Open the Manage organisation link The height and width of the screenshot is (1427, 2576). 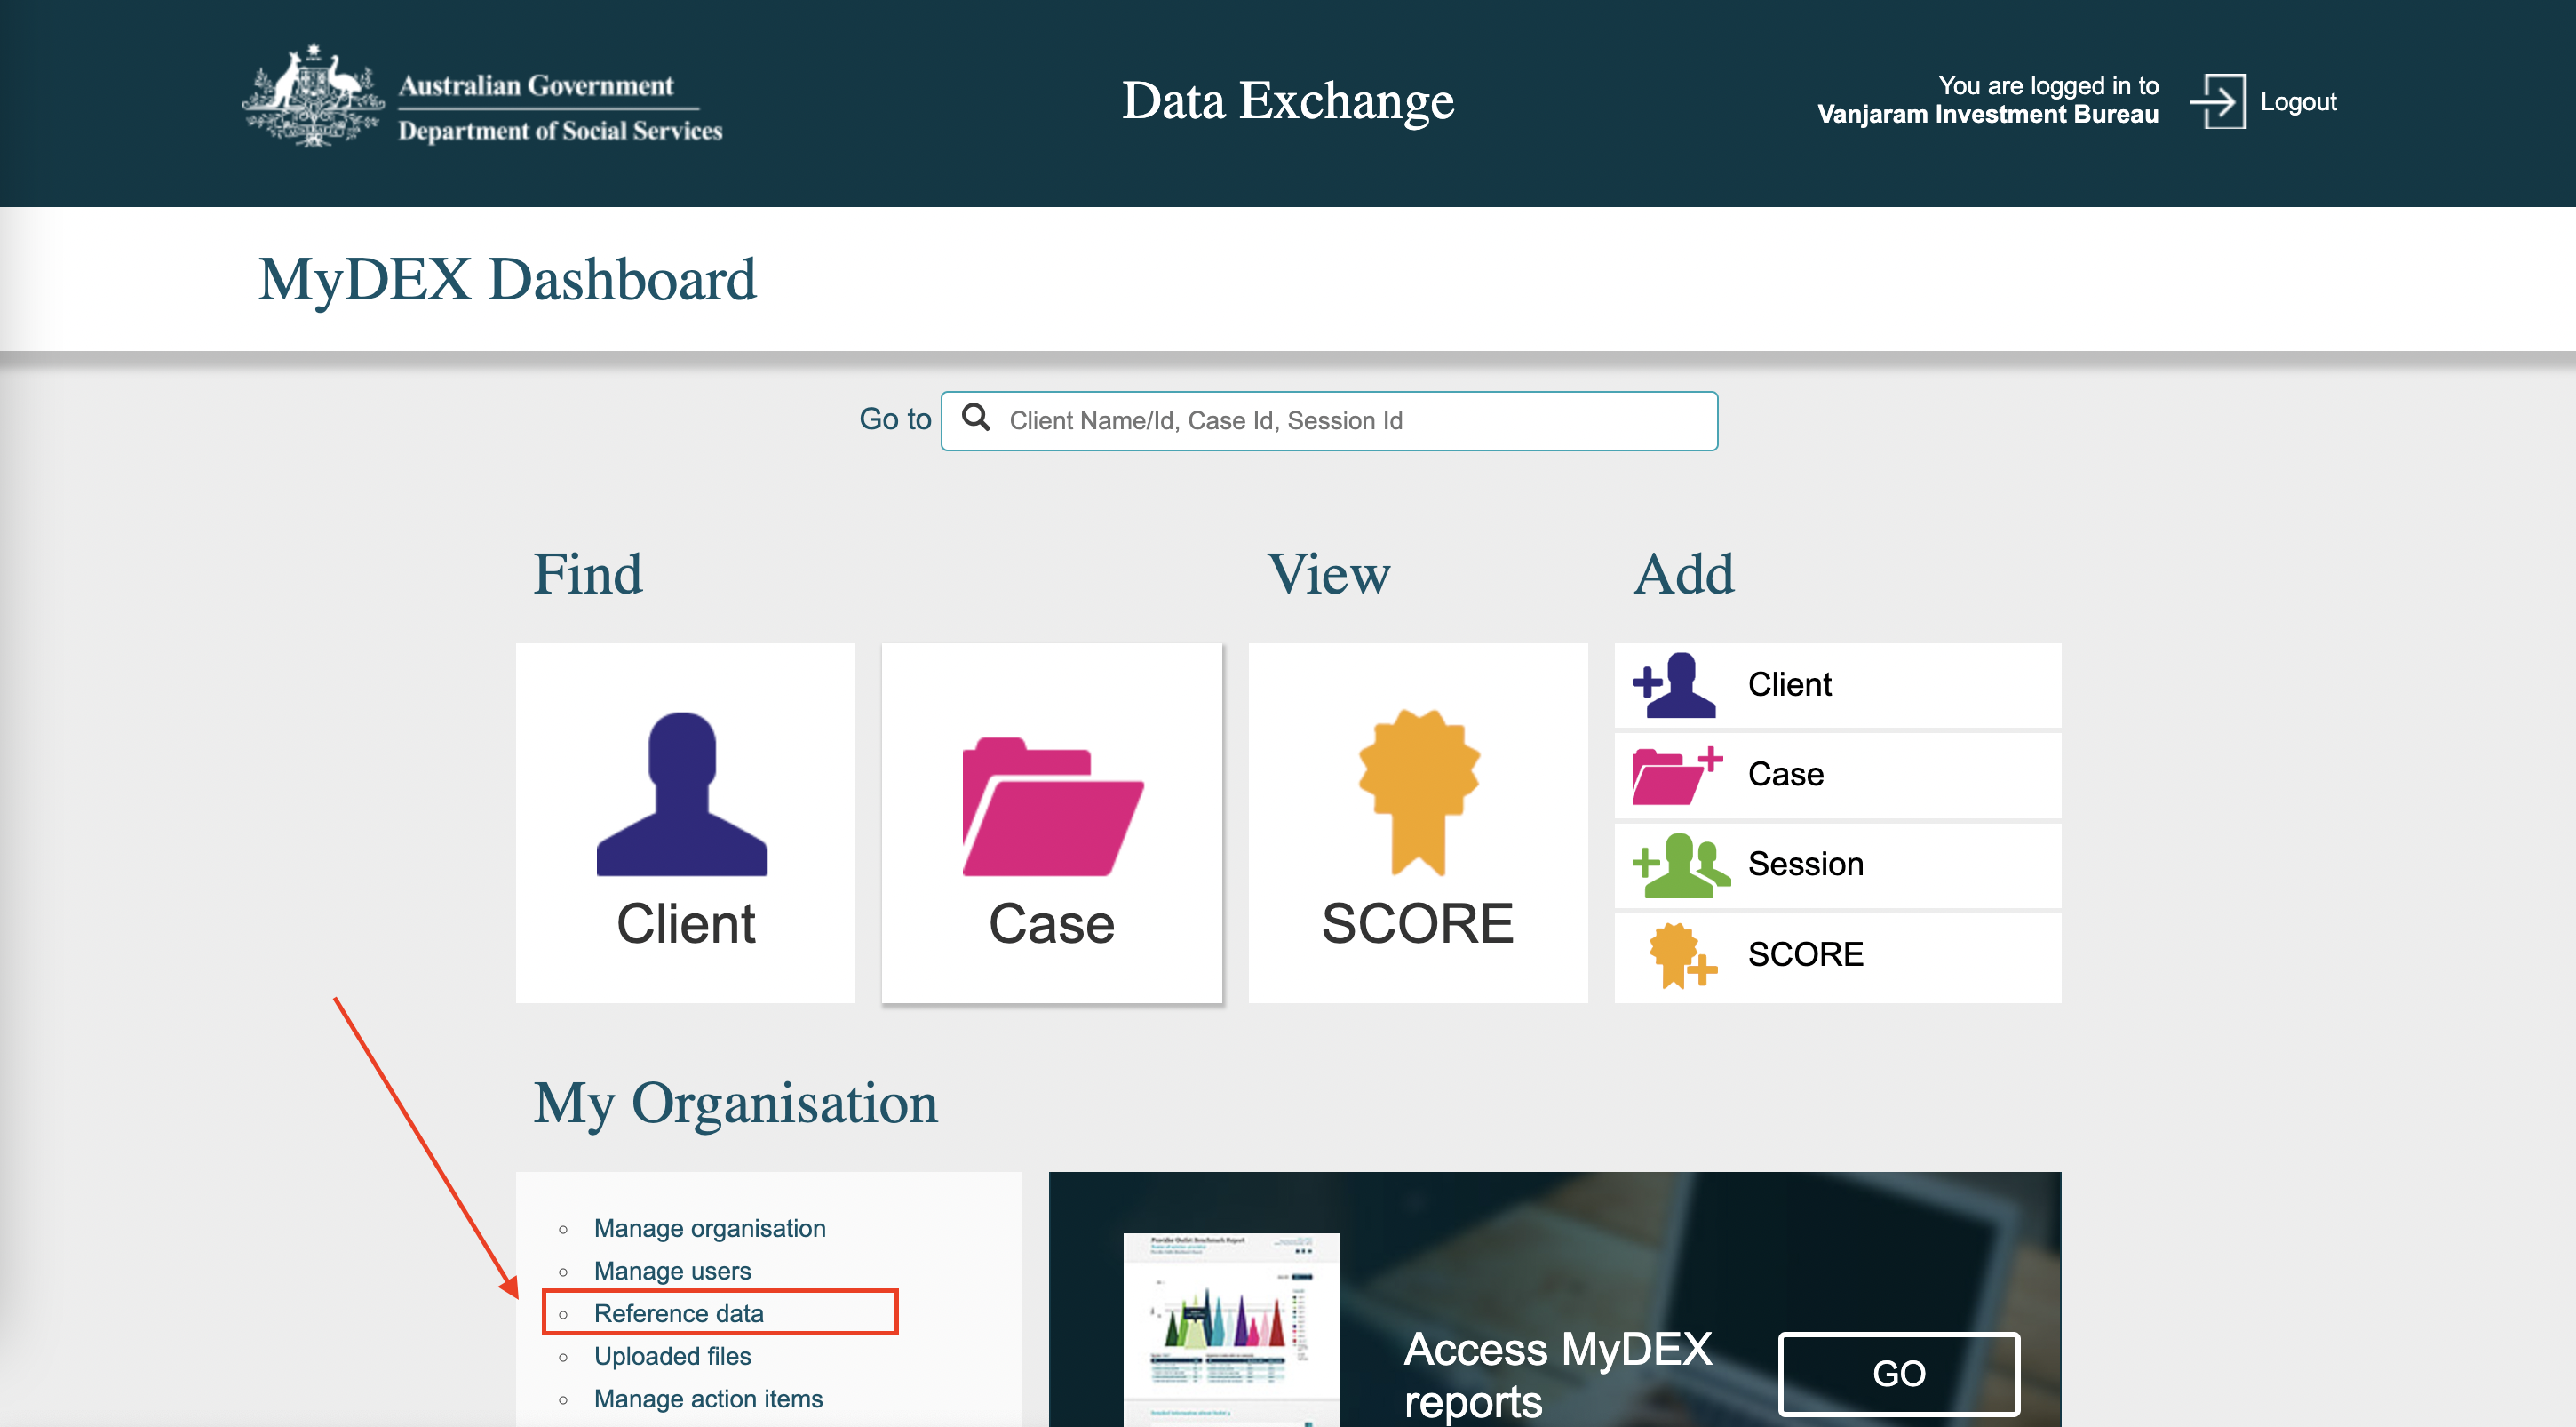(709, 1227)
